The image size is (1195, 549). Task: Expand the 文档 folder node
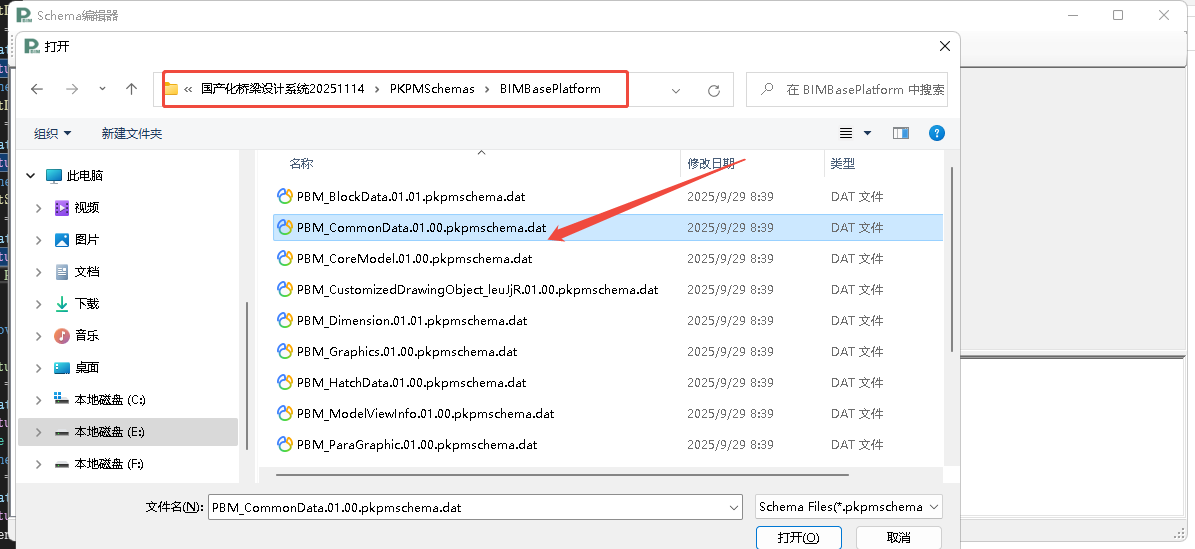(39, 271)
